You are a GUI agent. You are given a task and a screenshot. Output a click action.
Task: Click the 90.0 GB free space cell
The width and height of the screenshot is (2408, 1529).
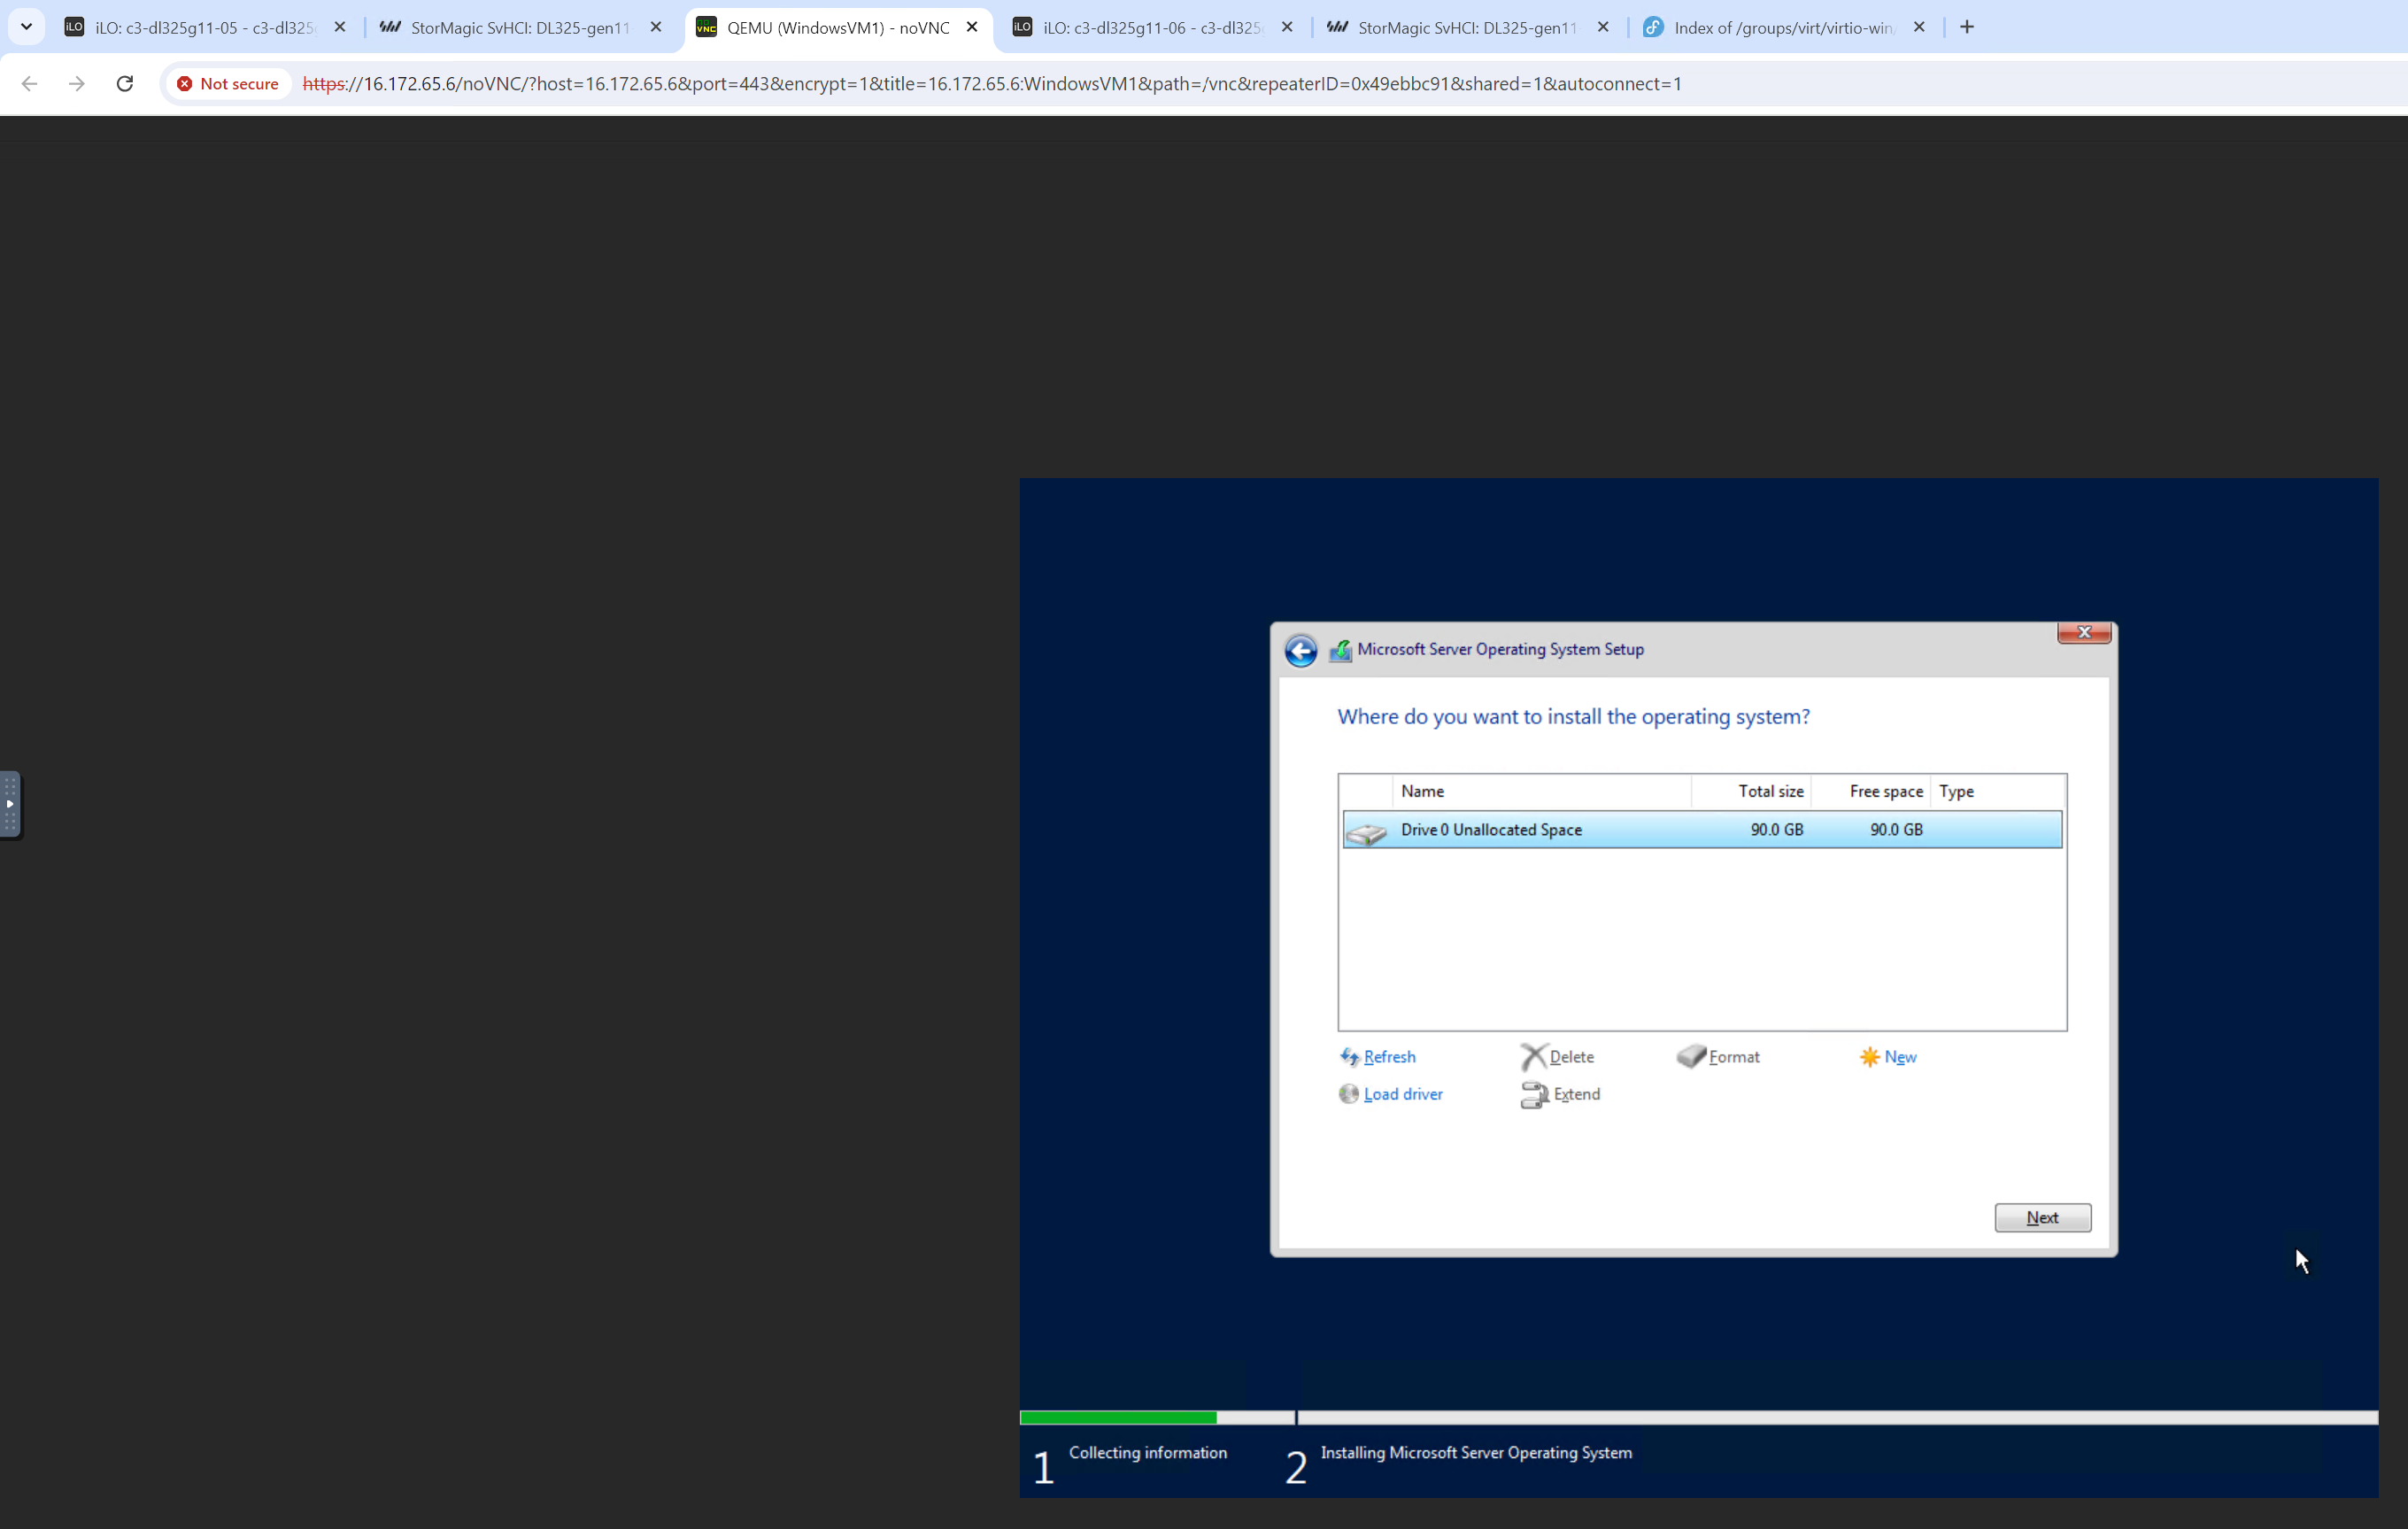(x=1896, y=830)
